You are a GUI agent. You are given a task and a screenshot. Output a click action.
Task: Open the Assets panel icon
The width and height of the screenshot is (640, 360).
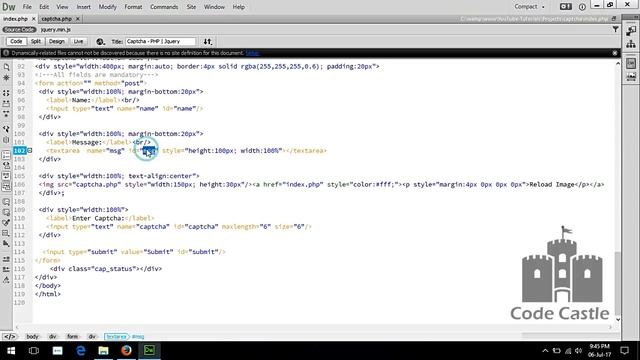click(x=631, y=77)
